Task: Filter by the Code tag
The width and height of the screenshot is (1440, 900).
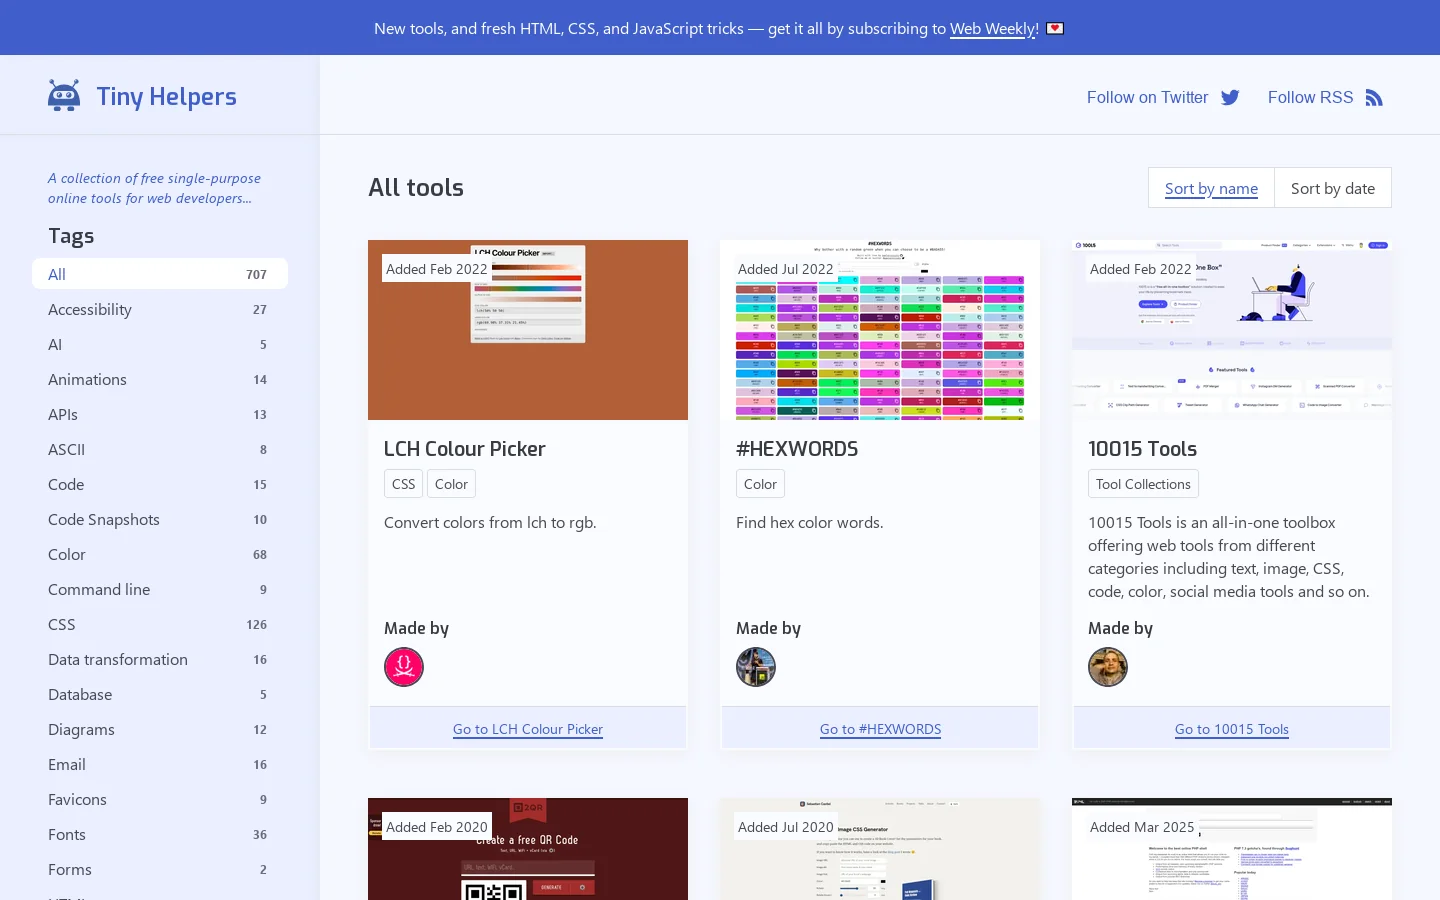Action: point(160,484)
